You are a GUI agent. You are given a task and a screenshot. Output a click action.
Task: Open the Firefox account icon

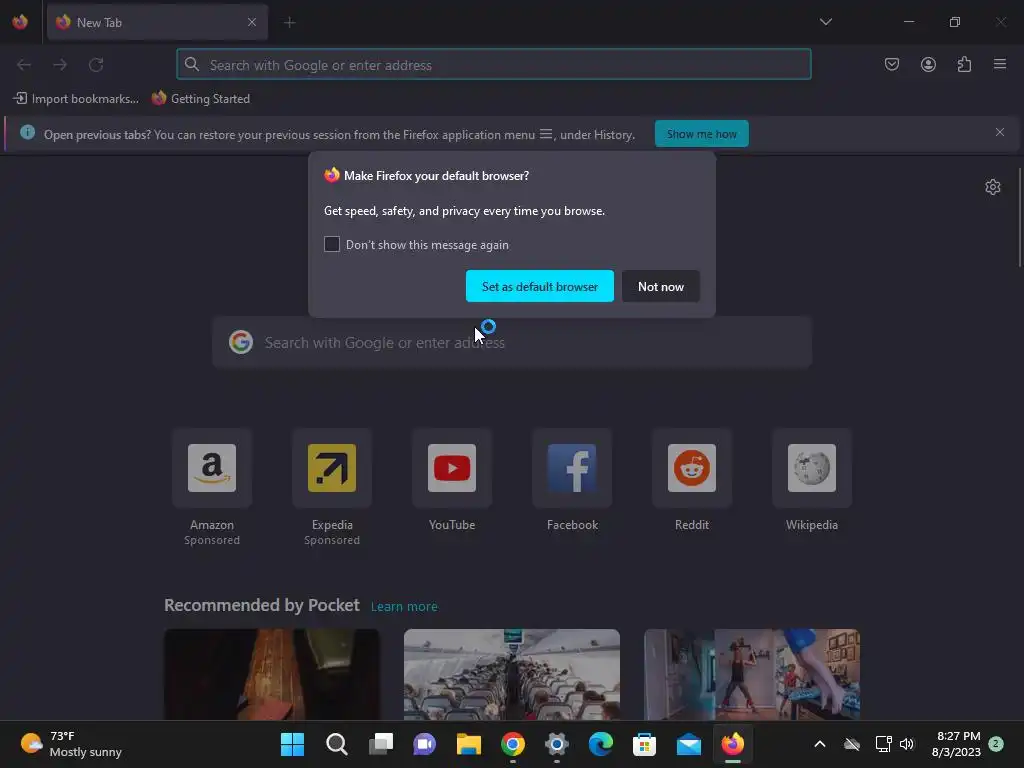928,65
